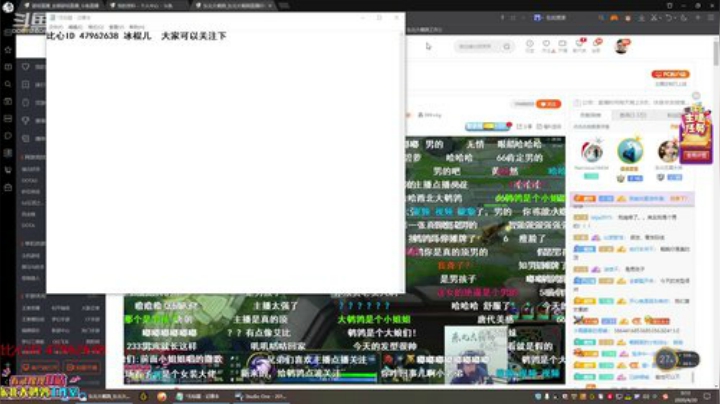Open the Edit menu in Notepad
Viewport: 720px width, 404px height.
click(x=75, y=27)
